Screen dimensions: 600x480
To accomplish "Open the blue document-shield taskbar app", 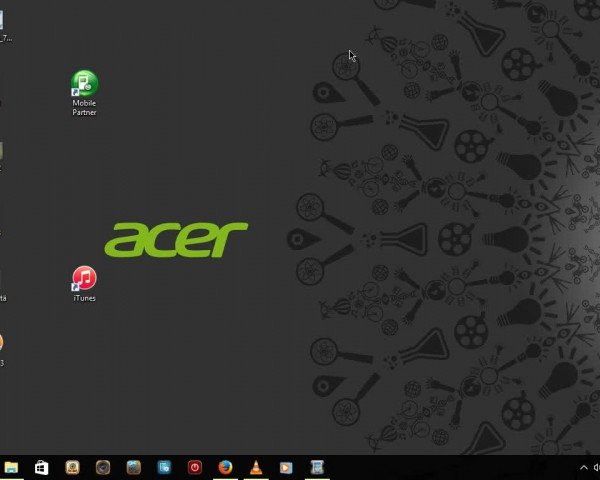I will pyautogui.click(x=164, y=467).
